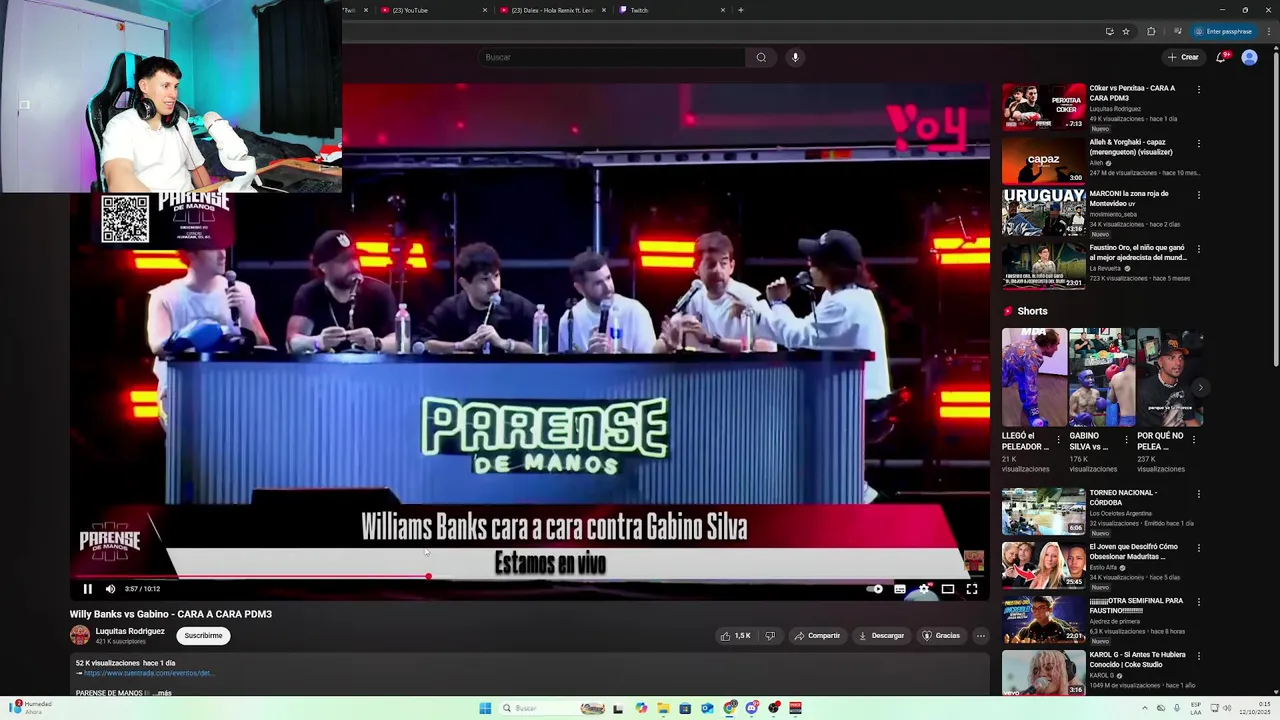Play the GABINO SILVA vs short
This screenshot has height=720, width=1280.
click(x=1101, y=377)
